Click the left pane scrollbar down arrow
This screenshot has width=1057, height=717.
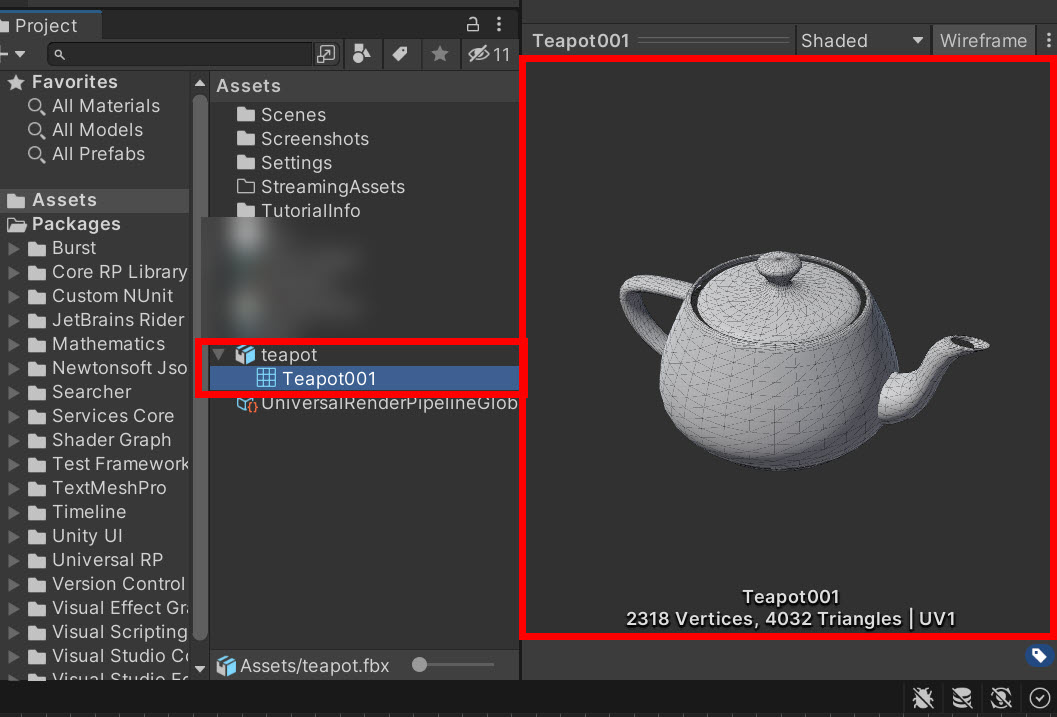click(x=200, y=668)
